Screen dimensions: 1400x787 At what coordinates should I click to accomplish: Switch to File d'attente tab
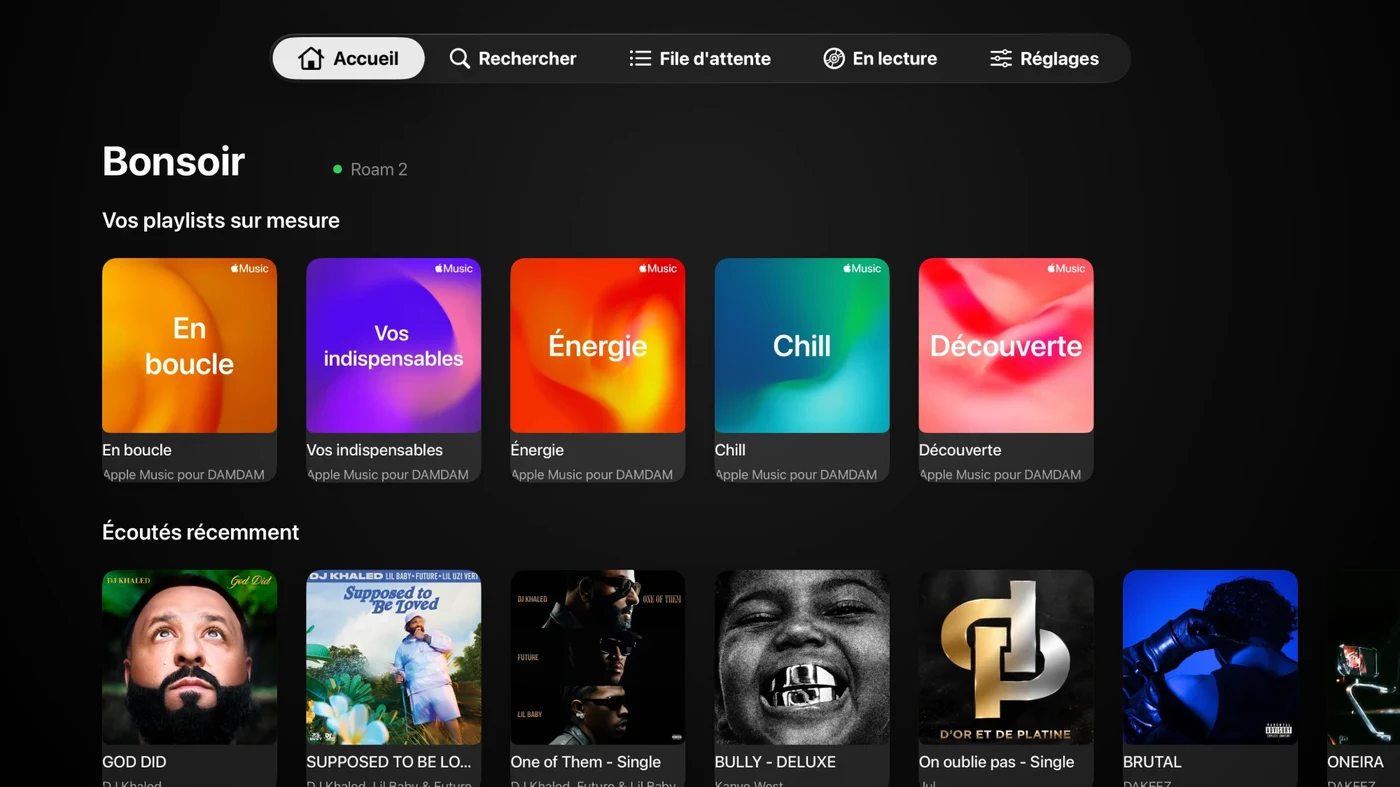coord(700,59)
